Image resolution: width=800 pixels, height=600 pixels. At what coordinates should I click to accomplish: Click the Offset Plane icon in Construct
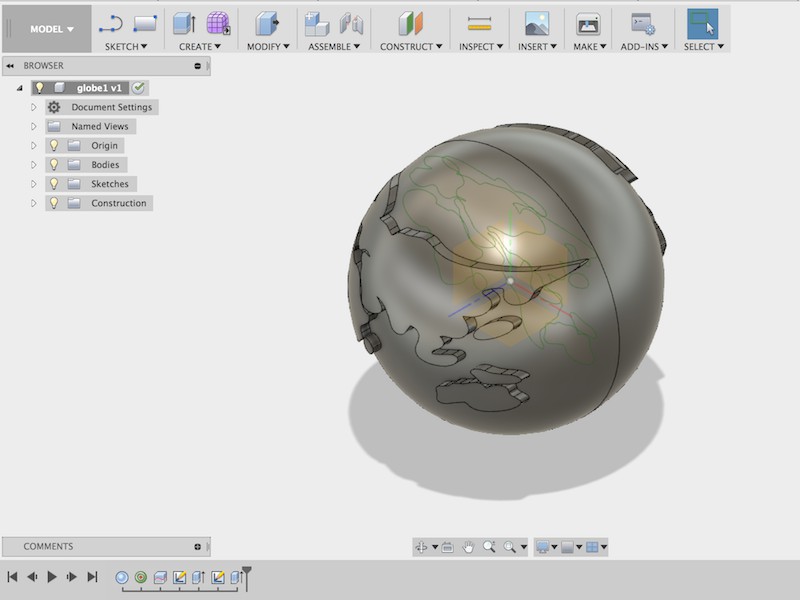[x=410, y=23]
